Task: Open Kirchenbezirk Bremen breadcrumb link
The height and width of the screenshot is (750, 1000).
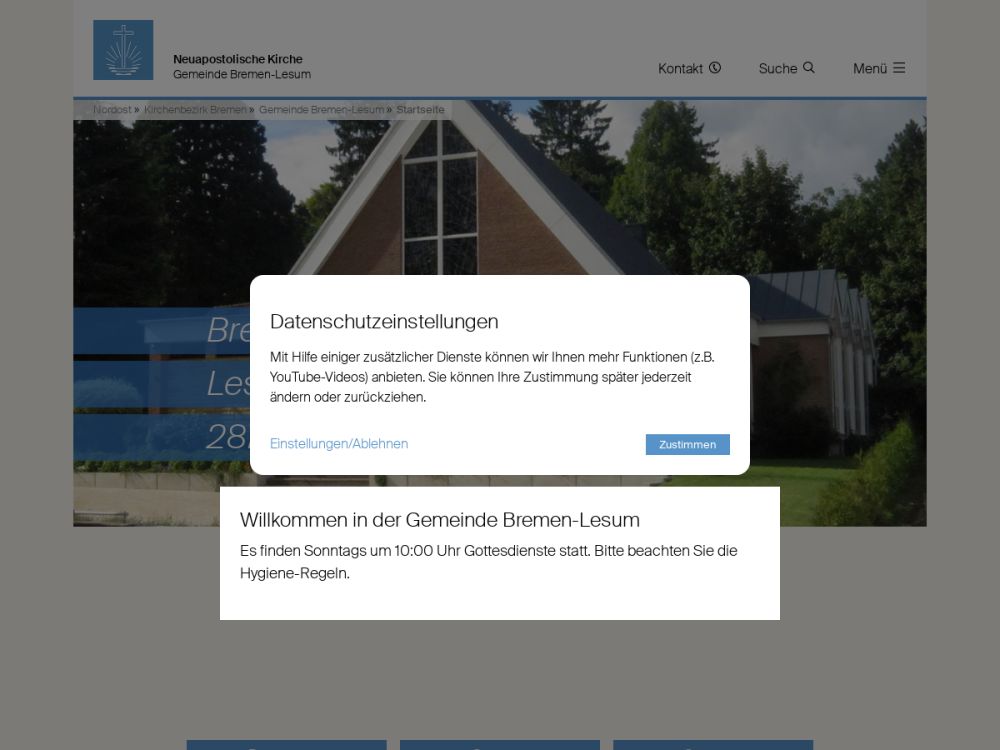Action: pos(194,109)
